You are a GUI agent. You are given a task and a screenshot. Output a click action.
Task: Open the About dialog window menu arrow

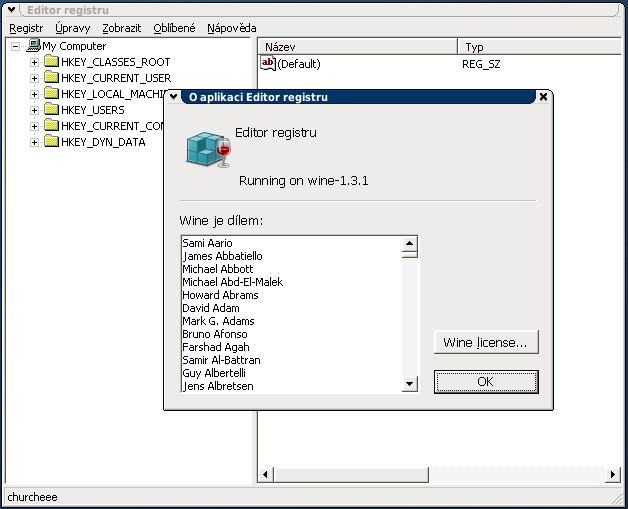pos(173,97)
